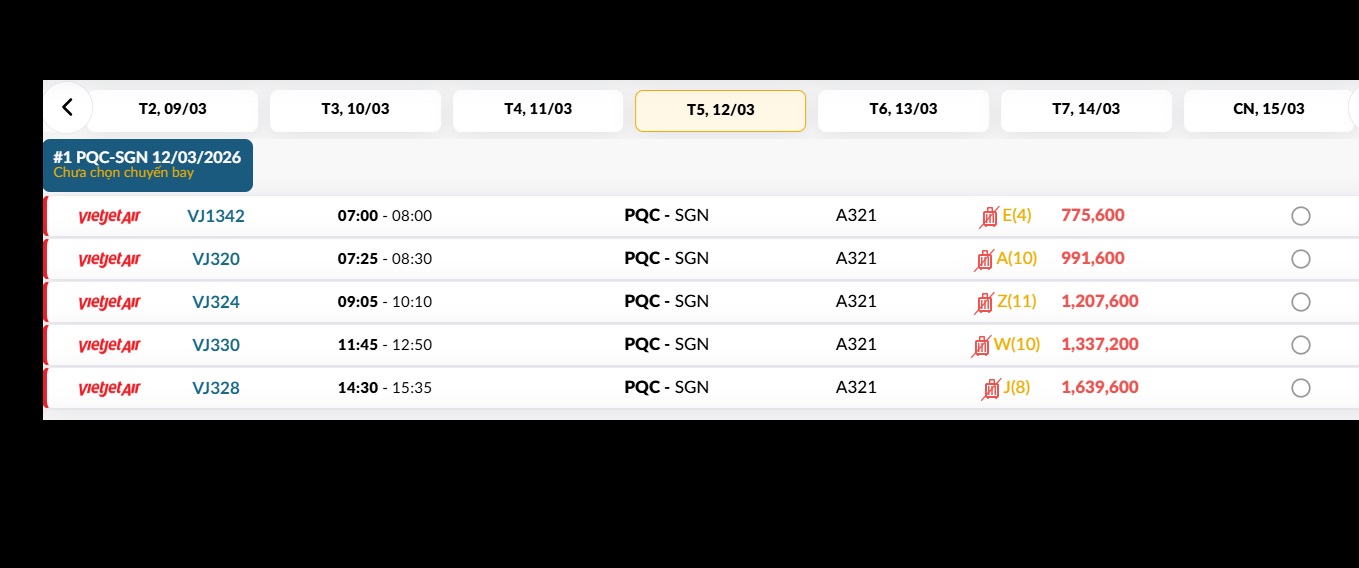Click the previous week back arrow
The image size is (1359, 568).
[x=67, y=108]
